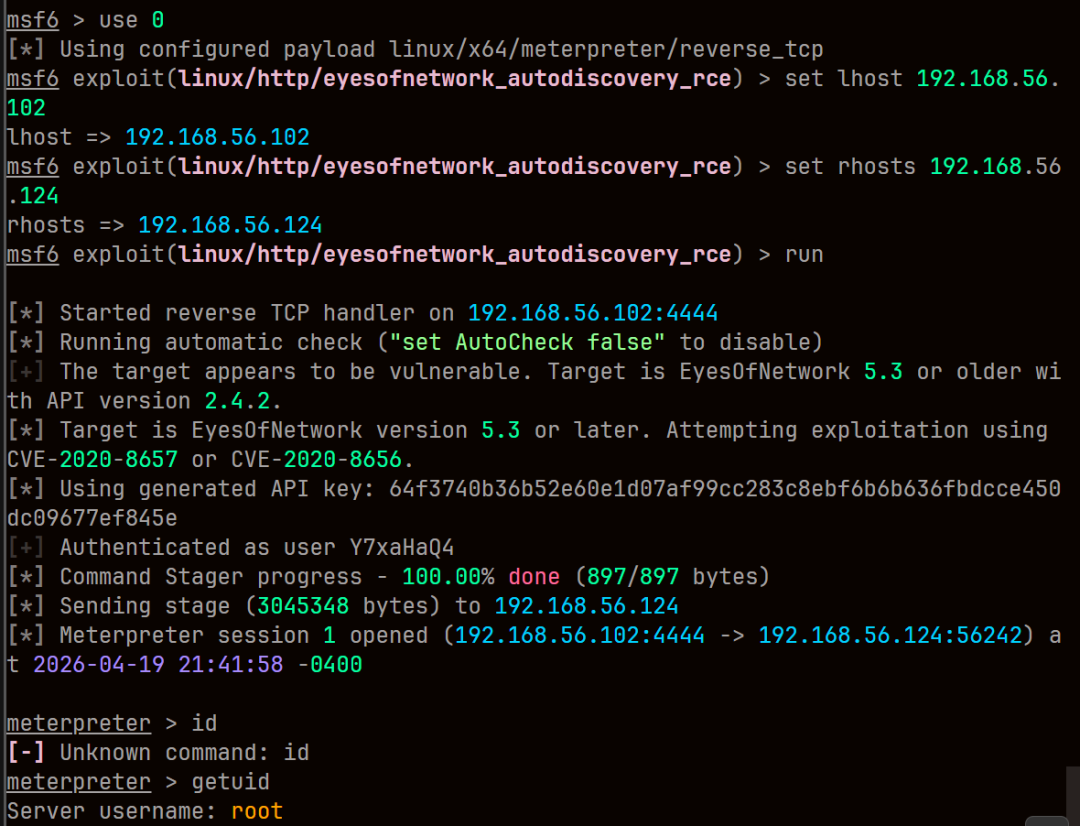Click API version value '2.4.2'
The width and height of the screenshot is (1080, 826).
[237, 401]
